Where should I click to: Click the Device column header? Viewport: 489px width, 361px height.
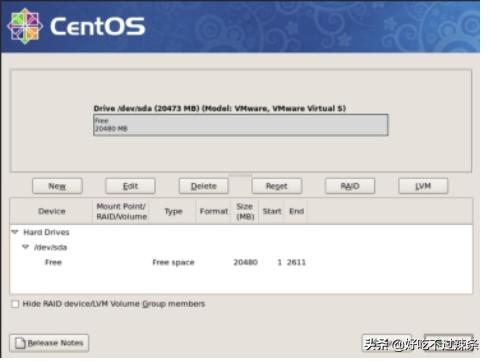tap(52, 211)
